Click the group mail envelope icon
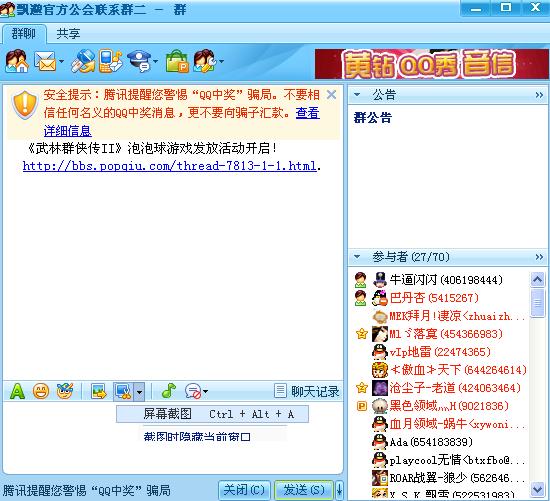This screenshot has height=501, width=550. pos(45,61)
